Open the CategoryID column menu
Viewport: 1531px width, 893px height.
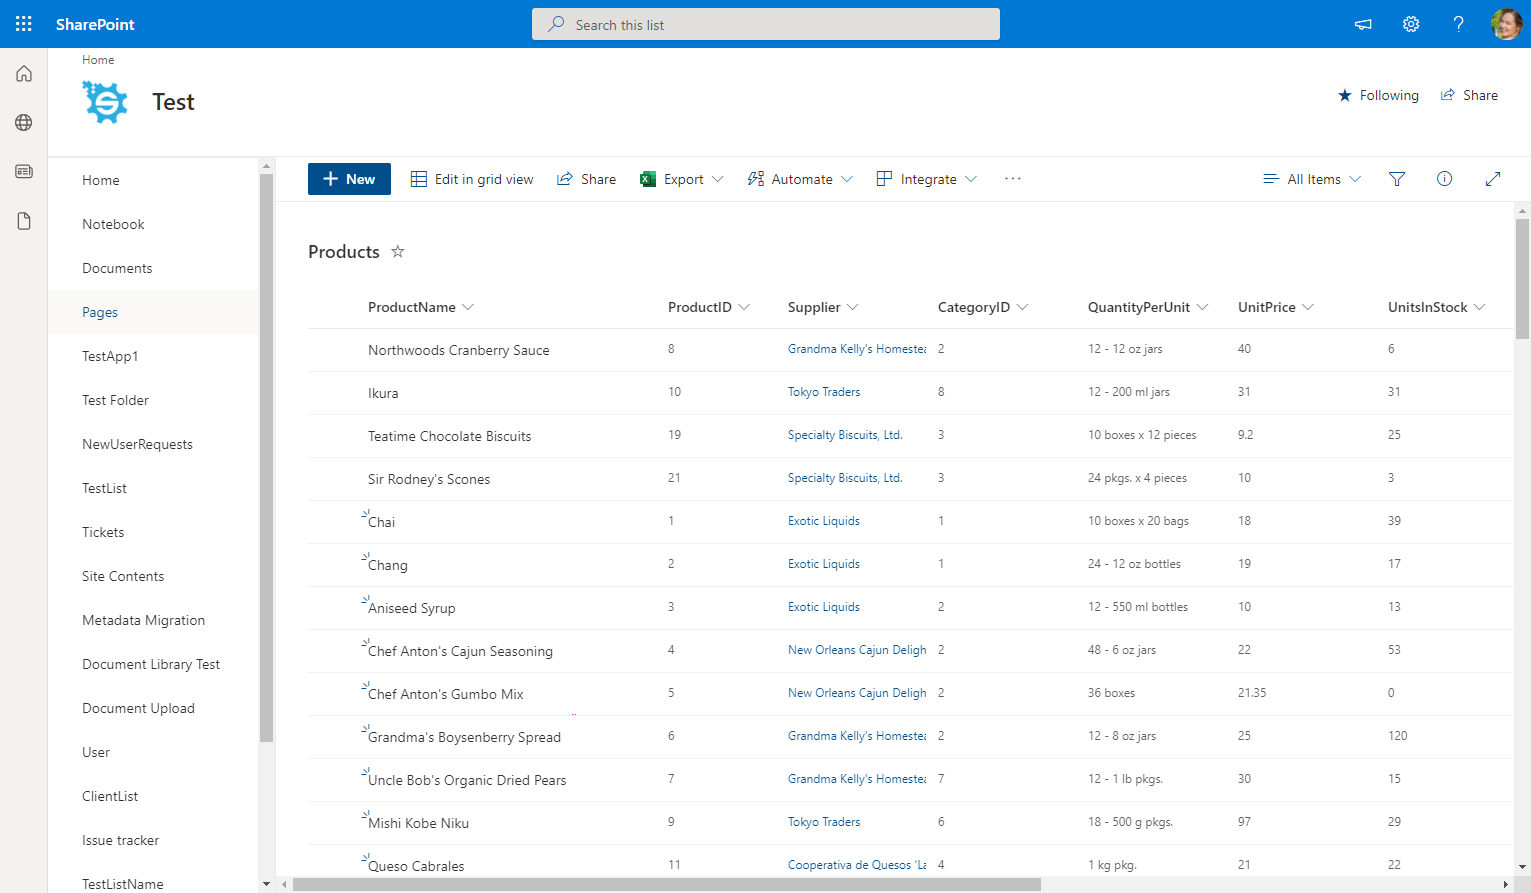(983, 307)
